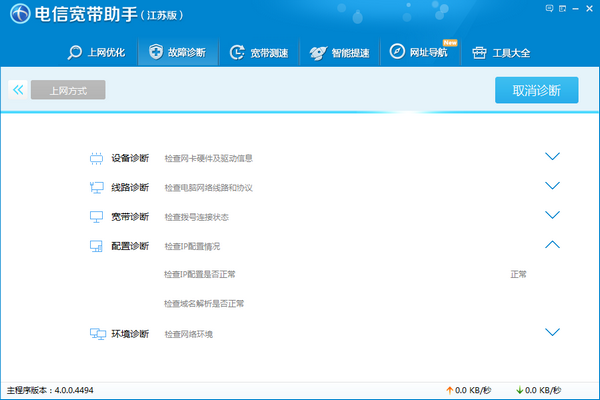The image size is (600, 400).
Task: Open the 工具大全 toolbox tab
Action: tap(500, 52)
